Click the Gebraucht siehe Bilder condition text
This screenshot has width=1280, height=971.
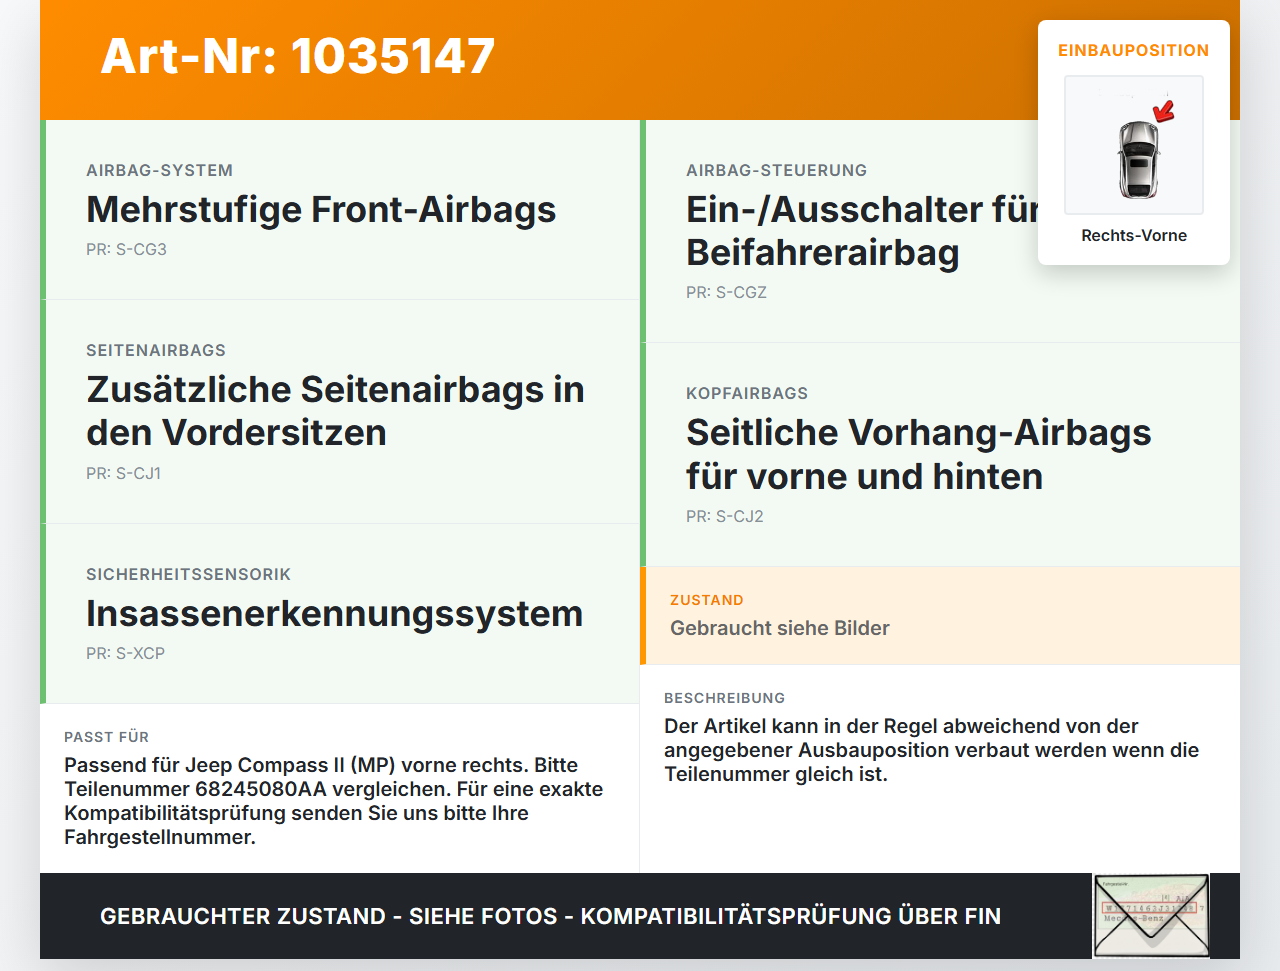click(780, 628)
